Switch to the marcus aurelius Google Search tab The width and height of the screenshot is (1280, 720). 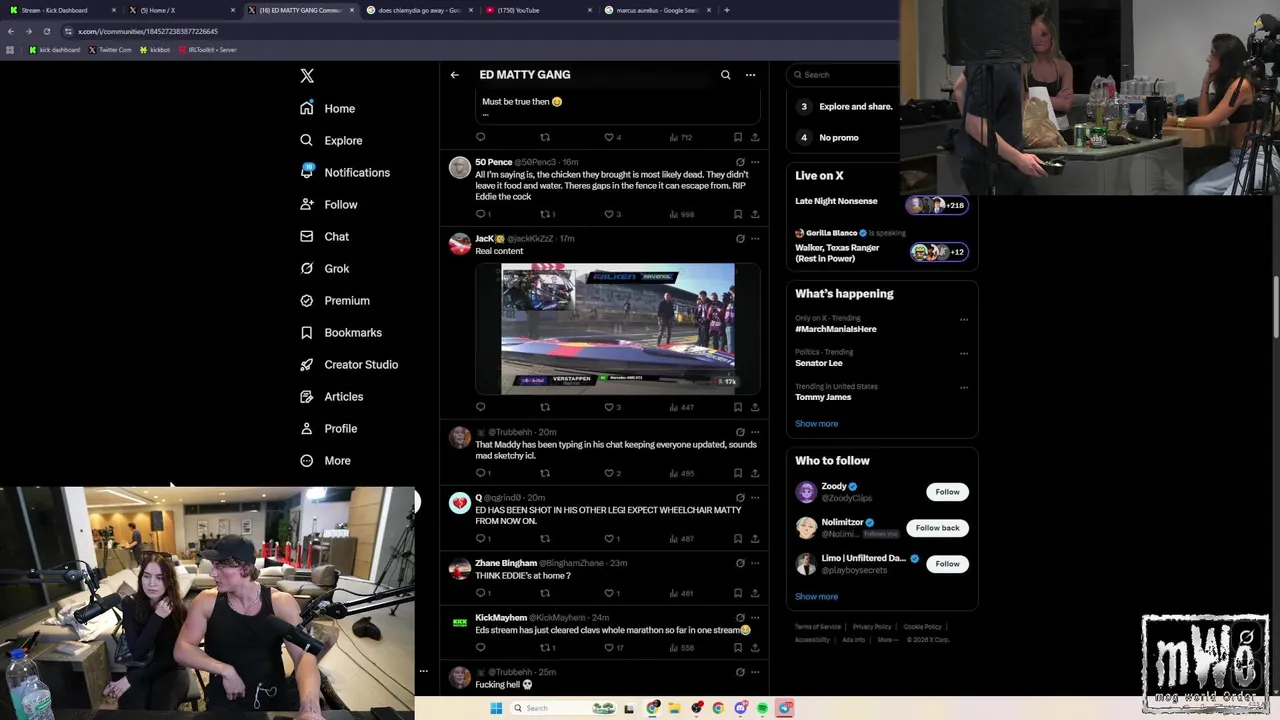[x=658, y=10]
